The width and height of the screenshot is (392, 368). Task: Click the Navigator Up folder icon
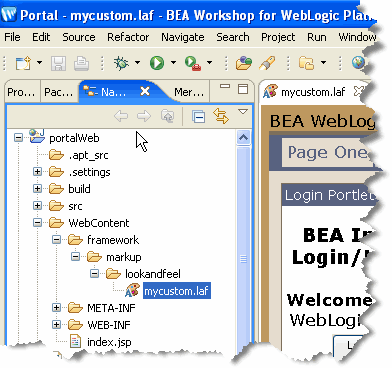[167, 116]
